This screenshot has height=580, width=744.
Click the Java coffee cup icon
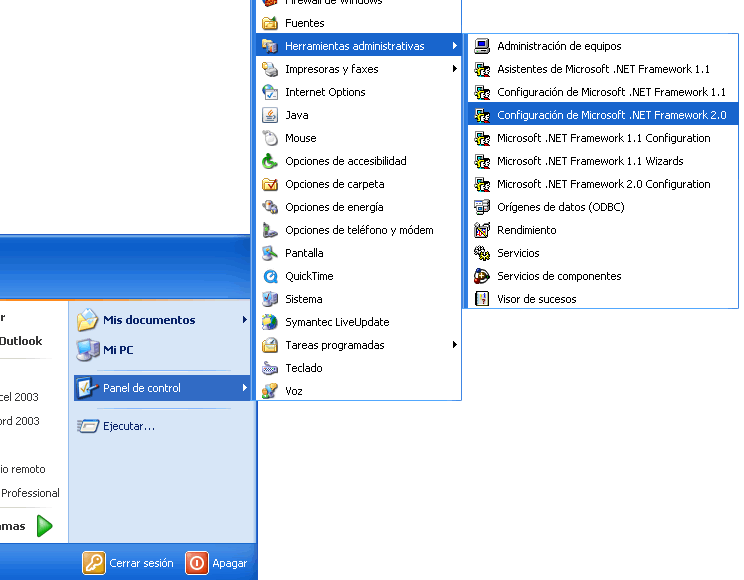click(270, 115)
